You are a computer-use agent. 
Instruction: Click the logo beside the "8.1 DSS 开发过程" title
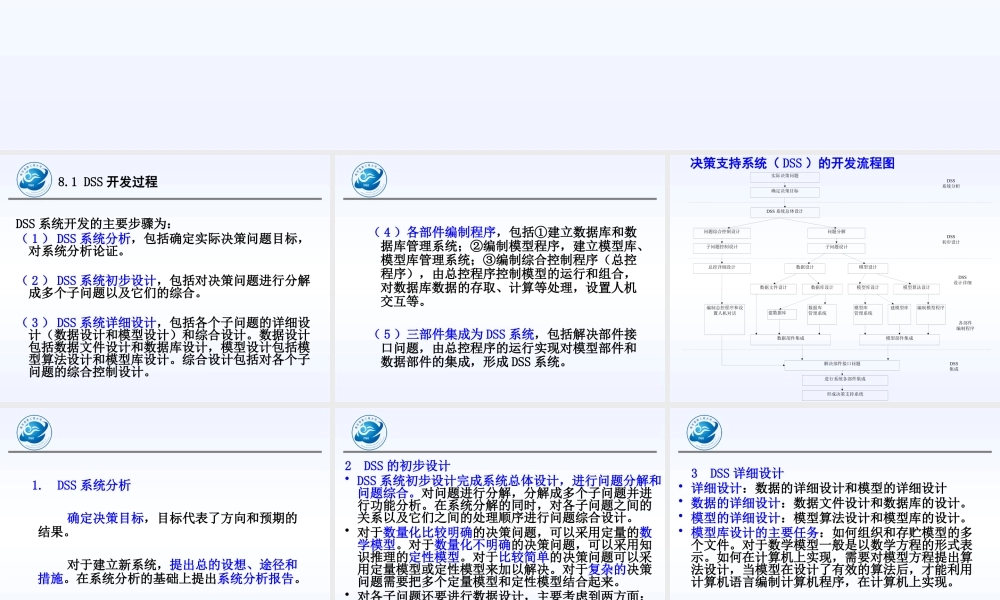(35, 180)
